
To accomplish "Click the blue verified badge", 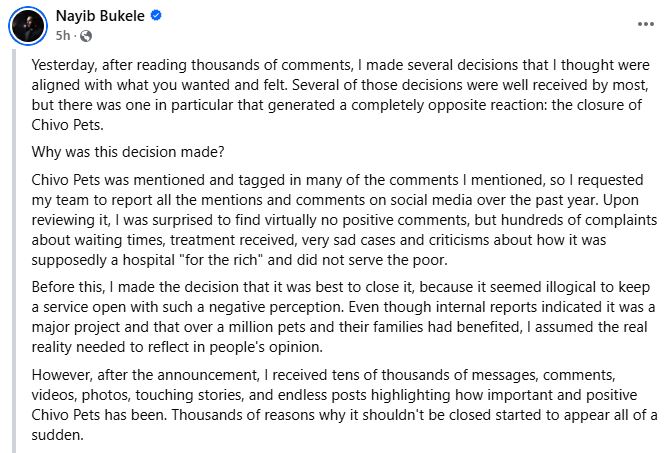I will tap(156, 16).
